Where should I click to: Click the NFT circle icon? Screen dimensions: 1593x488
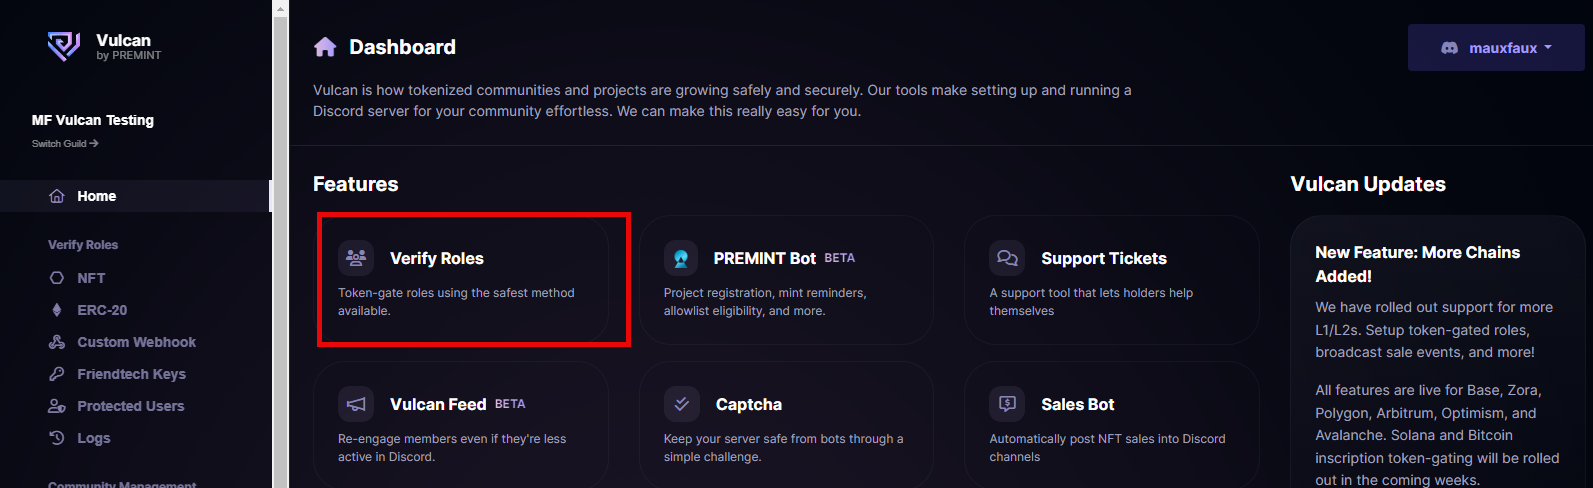[57, 278]
